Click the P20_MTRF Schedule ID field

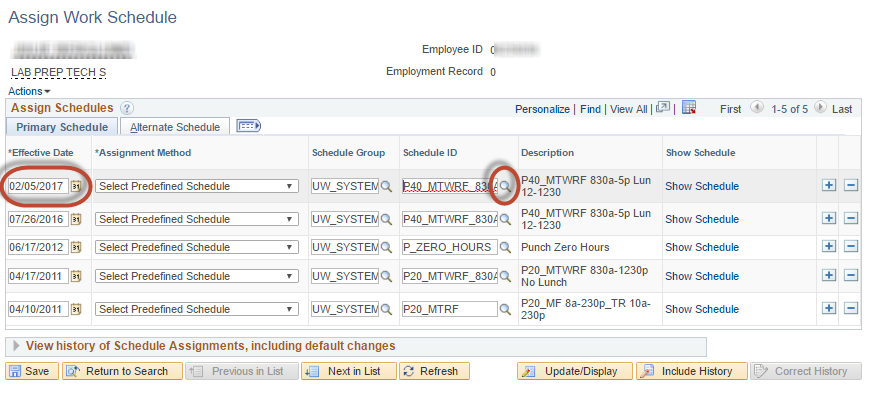click(x=450, y=309)
